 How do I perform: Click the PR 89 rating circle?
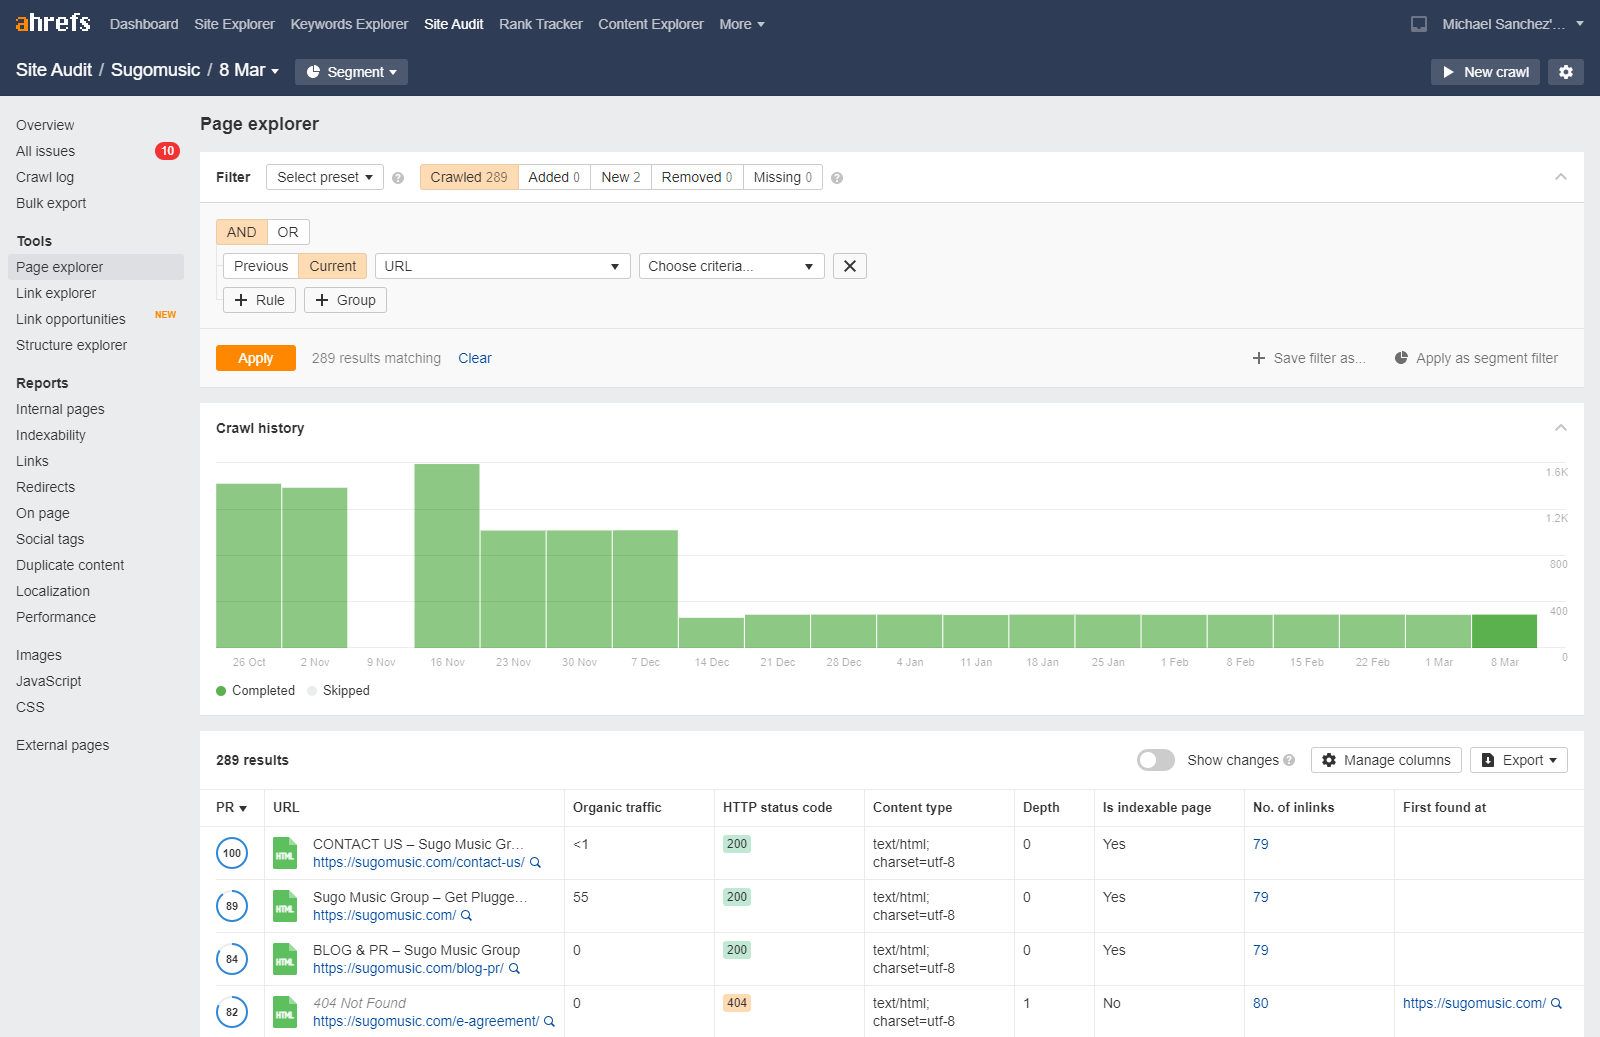point(232,906)
